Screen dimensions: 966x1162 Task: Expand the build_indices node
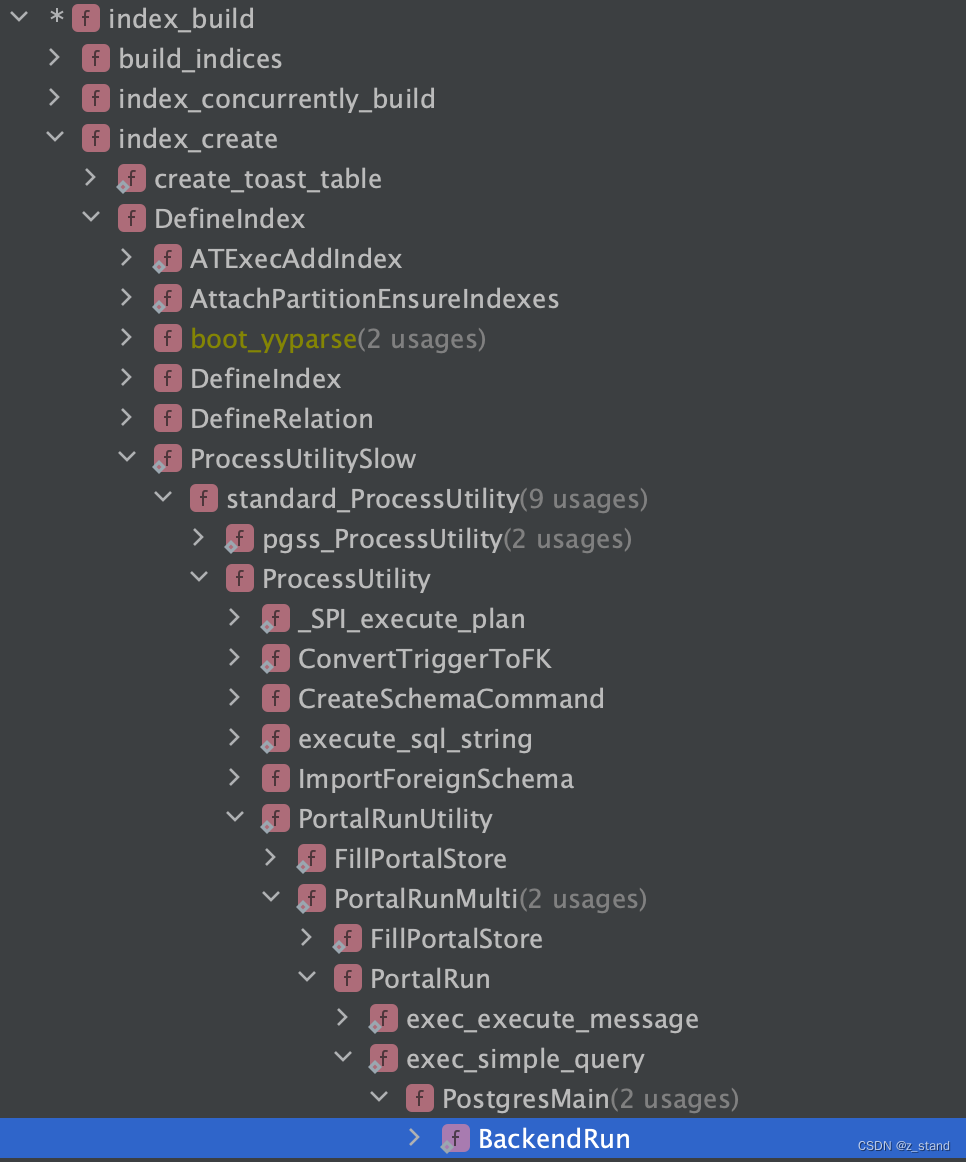click(x=55, y=58)
